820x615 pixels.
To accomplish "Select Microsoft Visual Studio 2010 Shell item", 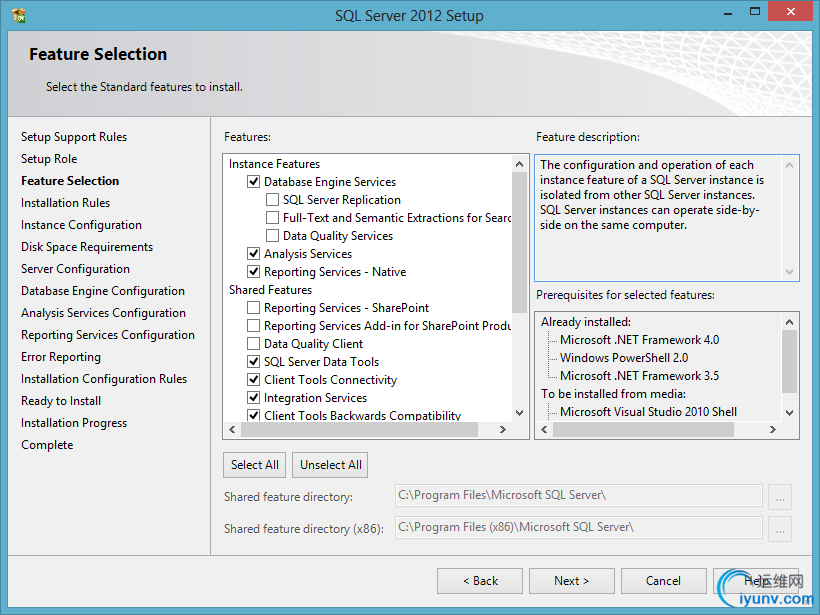I will point(648,412).
